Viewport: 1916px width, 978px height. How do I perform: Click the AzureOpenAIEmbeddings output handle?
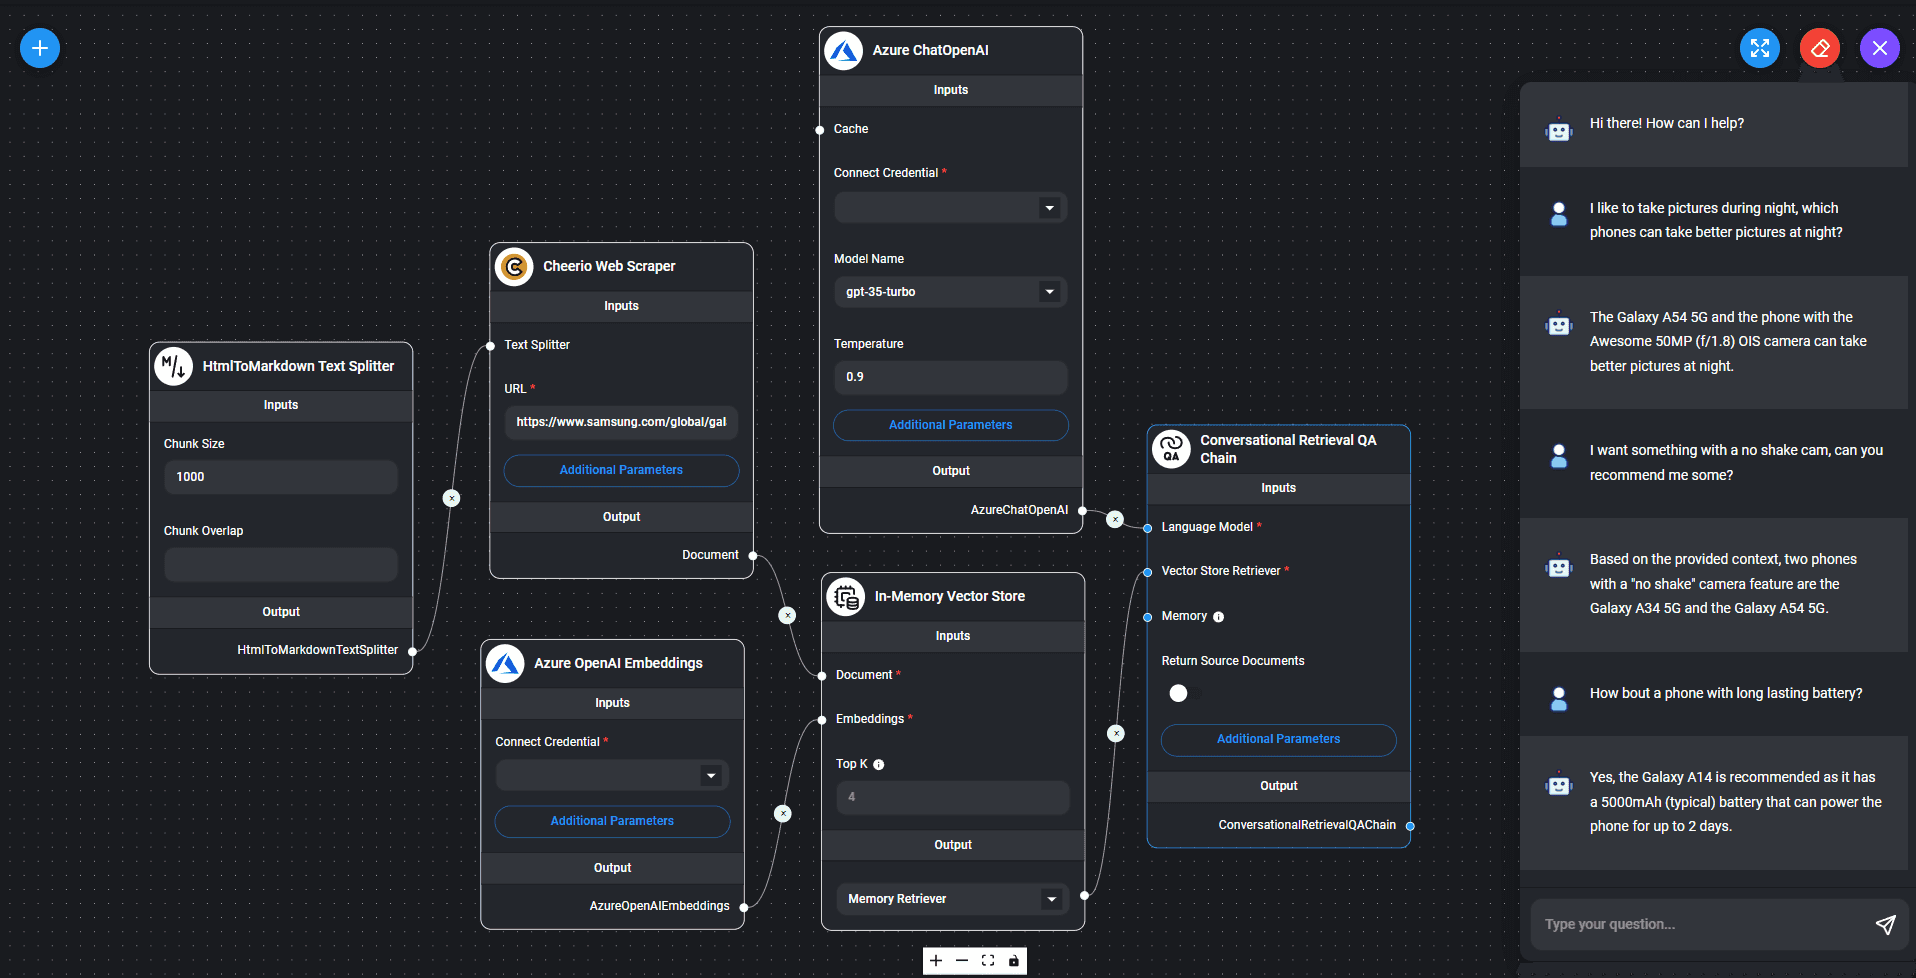[744, 907]
